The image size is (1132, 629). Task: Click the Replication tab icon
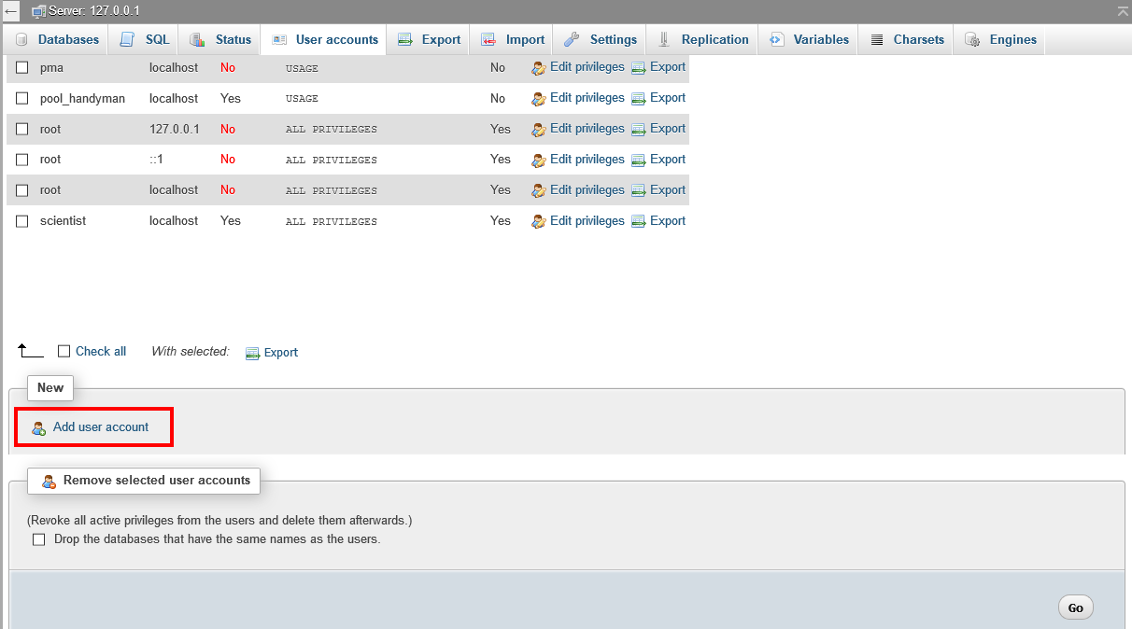[x=664, y=40]
